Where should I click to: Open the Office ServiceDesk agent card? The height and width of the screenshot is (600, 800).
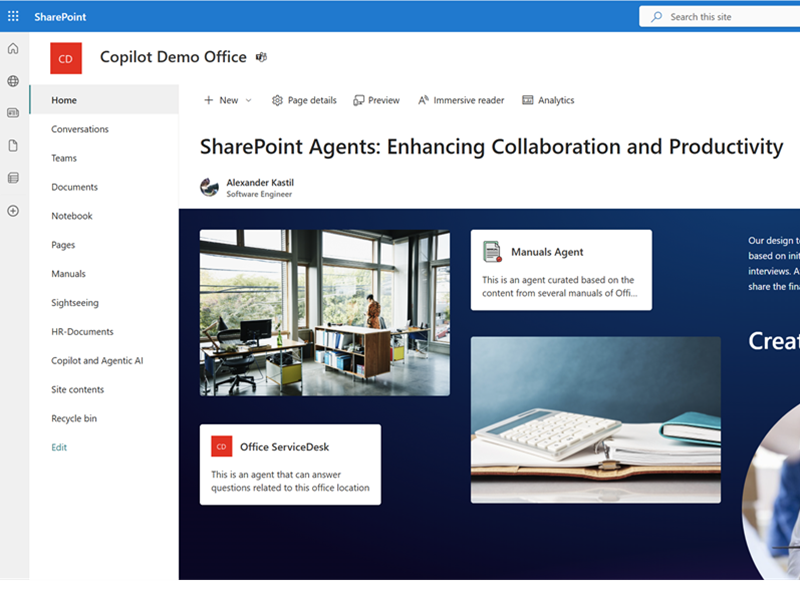click(290, 465)
